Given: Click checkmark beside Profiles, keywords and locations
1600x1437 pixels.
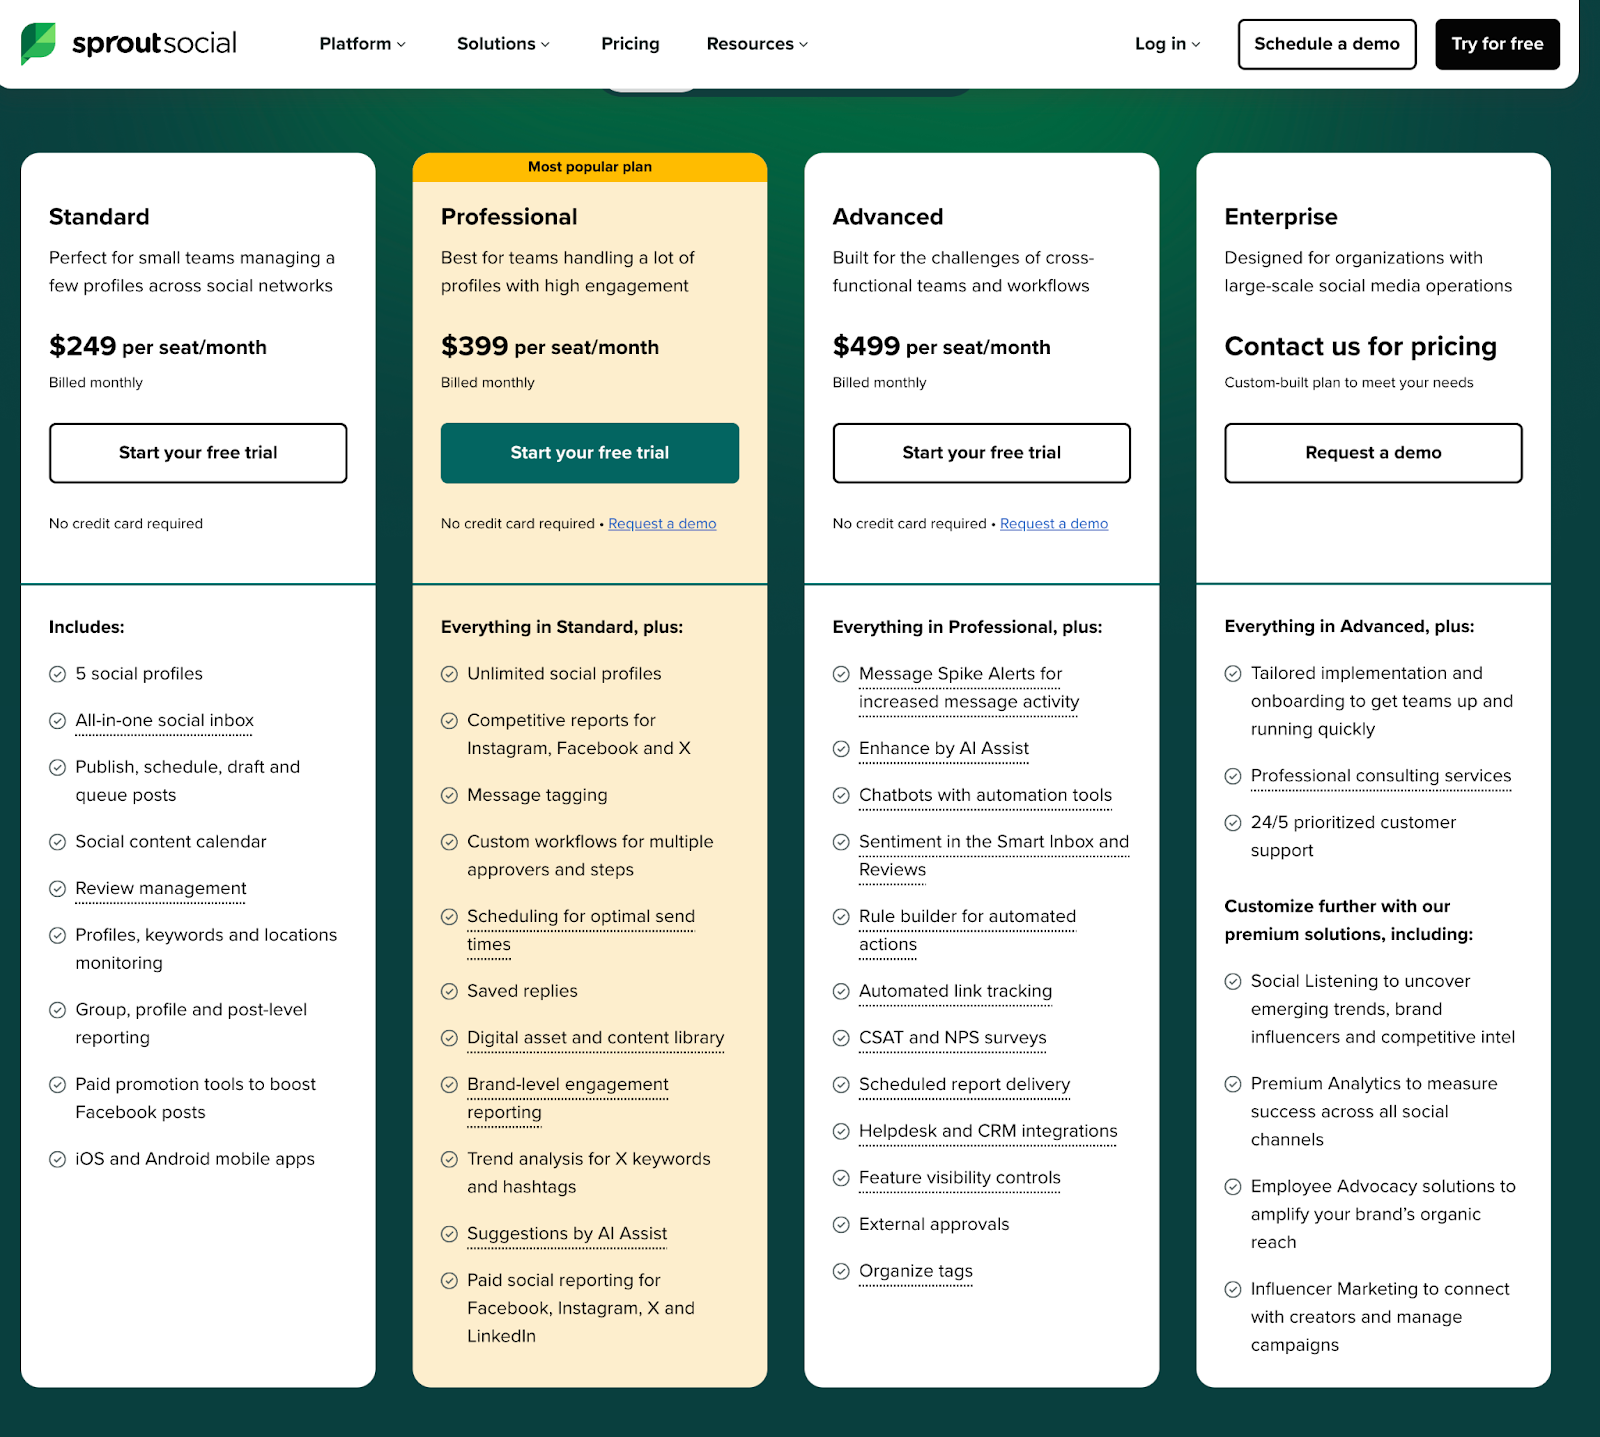Looking at the screenshot, I should (58, 936).
